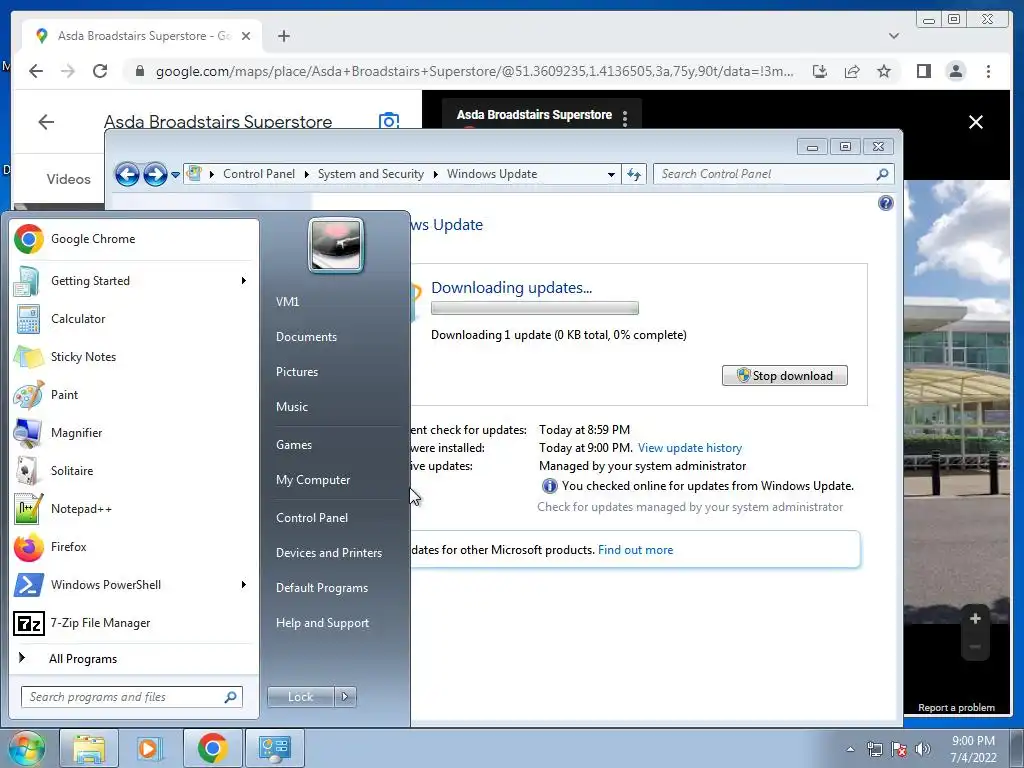Open Getting Started in Start menu
This screenshot has height=768, width=1024.
(x=134, y=281)
